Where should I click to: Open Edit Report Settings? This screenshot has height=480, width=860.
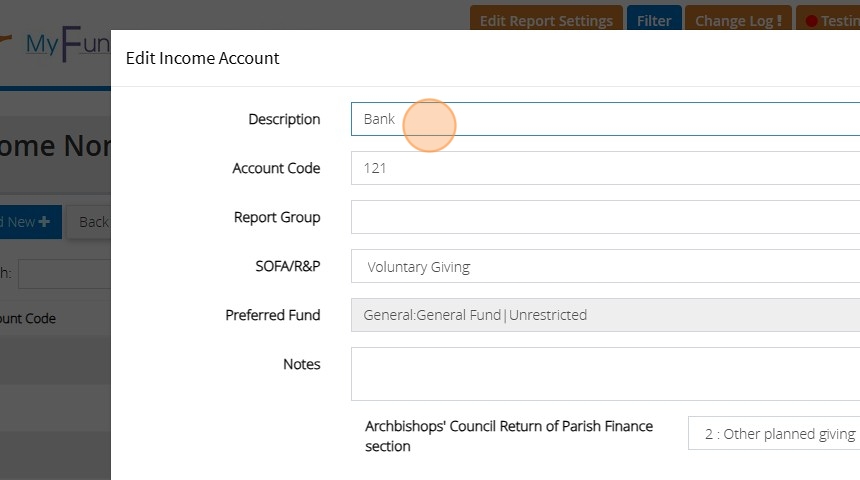pos(546,21)
